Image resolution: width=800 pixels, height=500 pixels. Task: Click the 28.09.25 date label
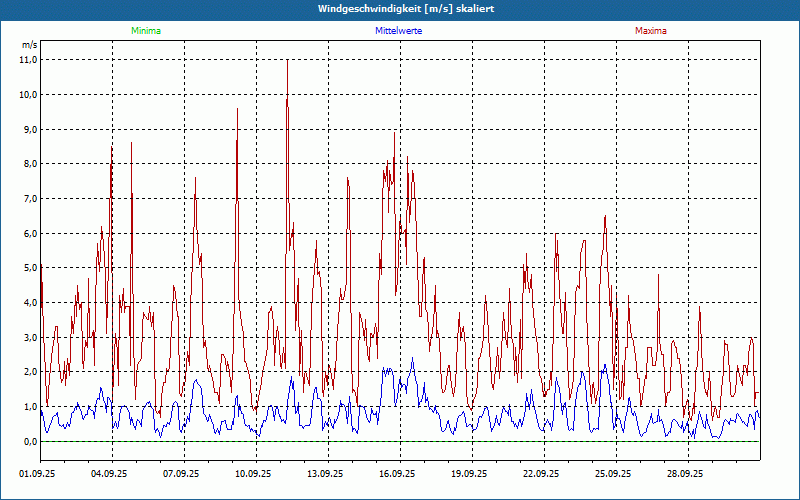[x=684, y=474]
